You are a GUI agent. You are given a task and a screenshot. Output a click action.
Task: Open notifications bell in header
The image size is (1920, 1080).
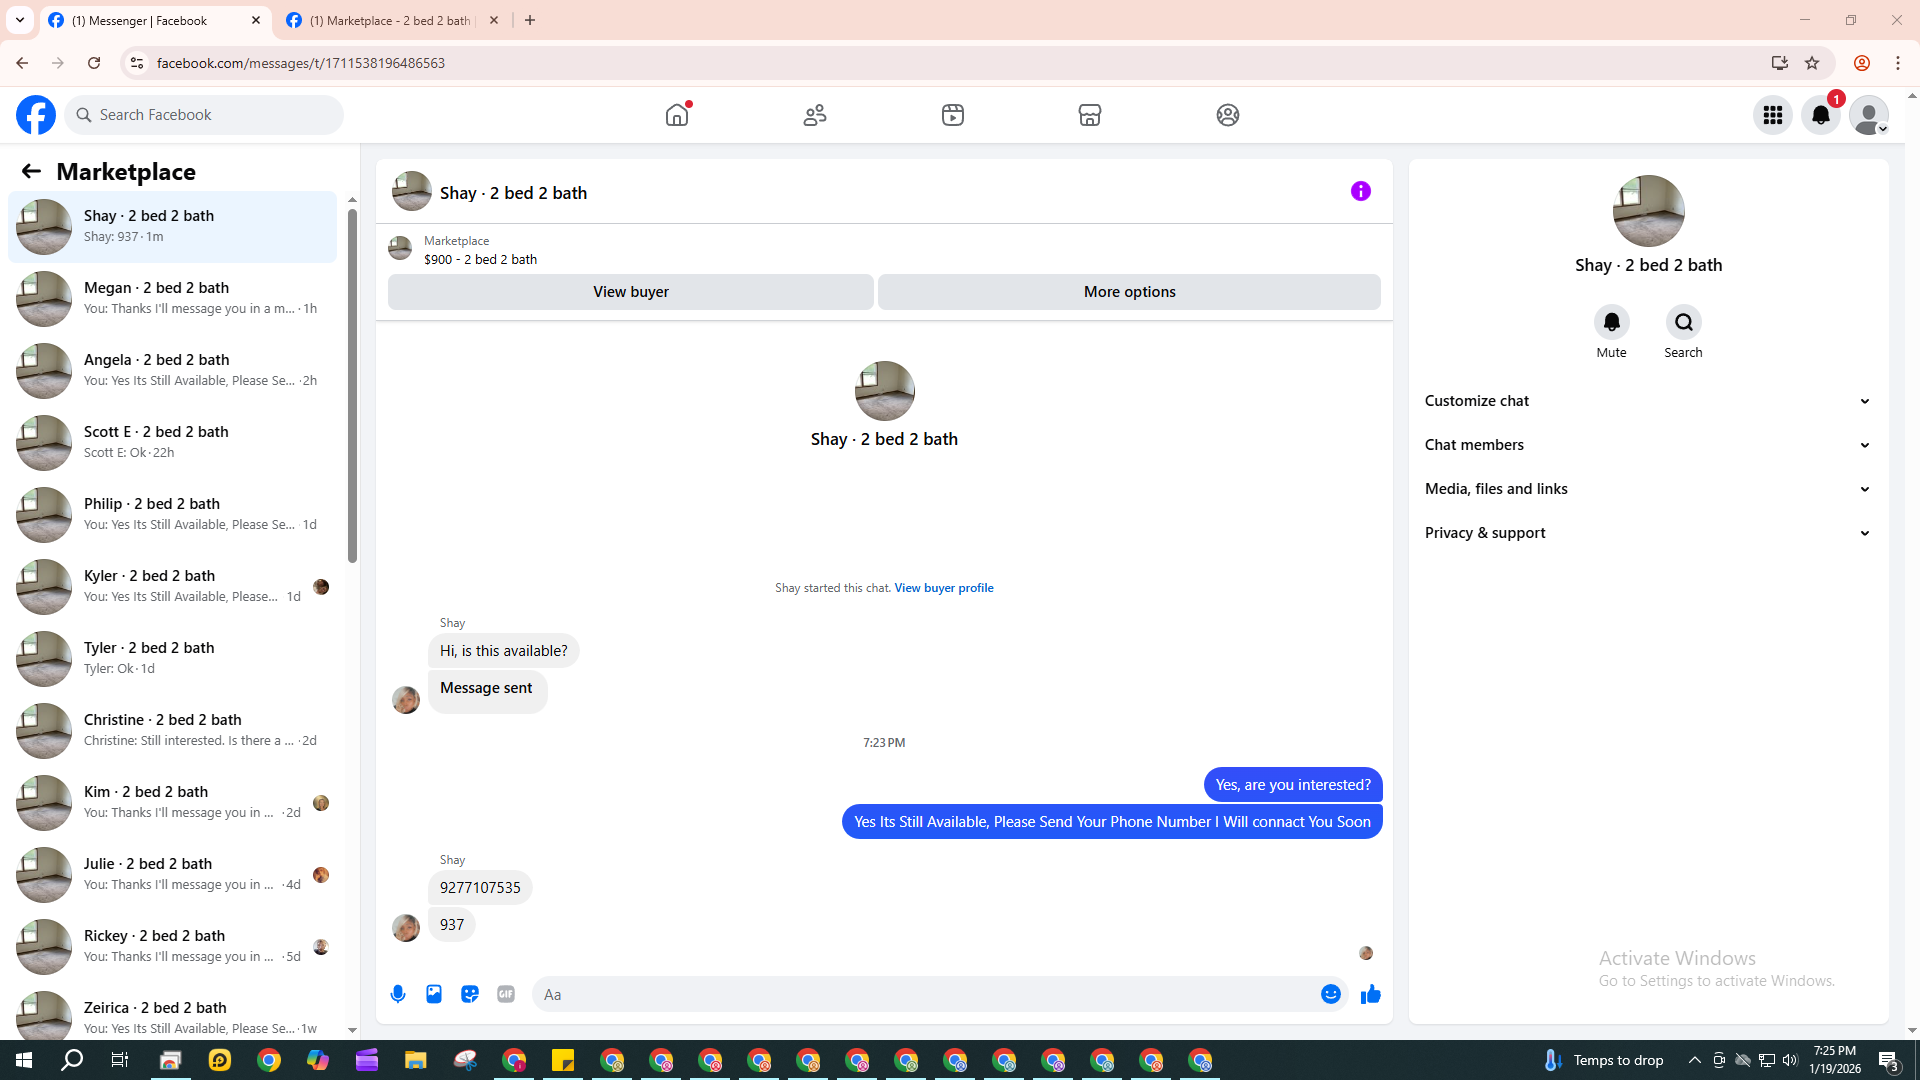coord(1821,115)
